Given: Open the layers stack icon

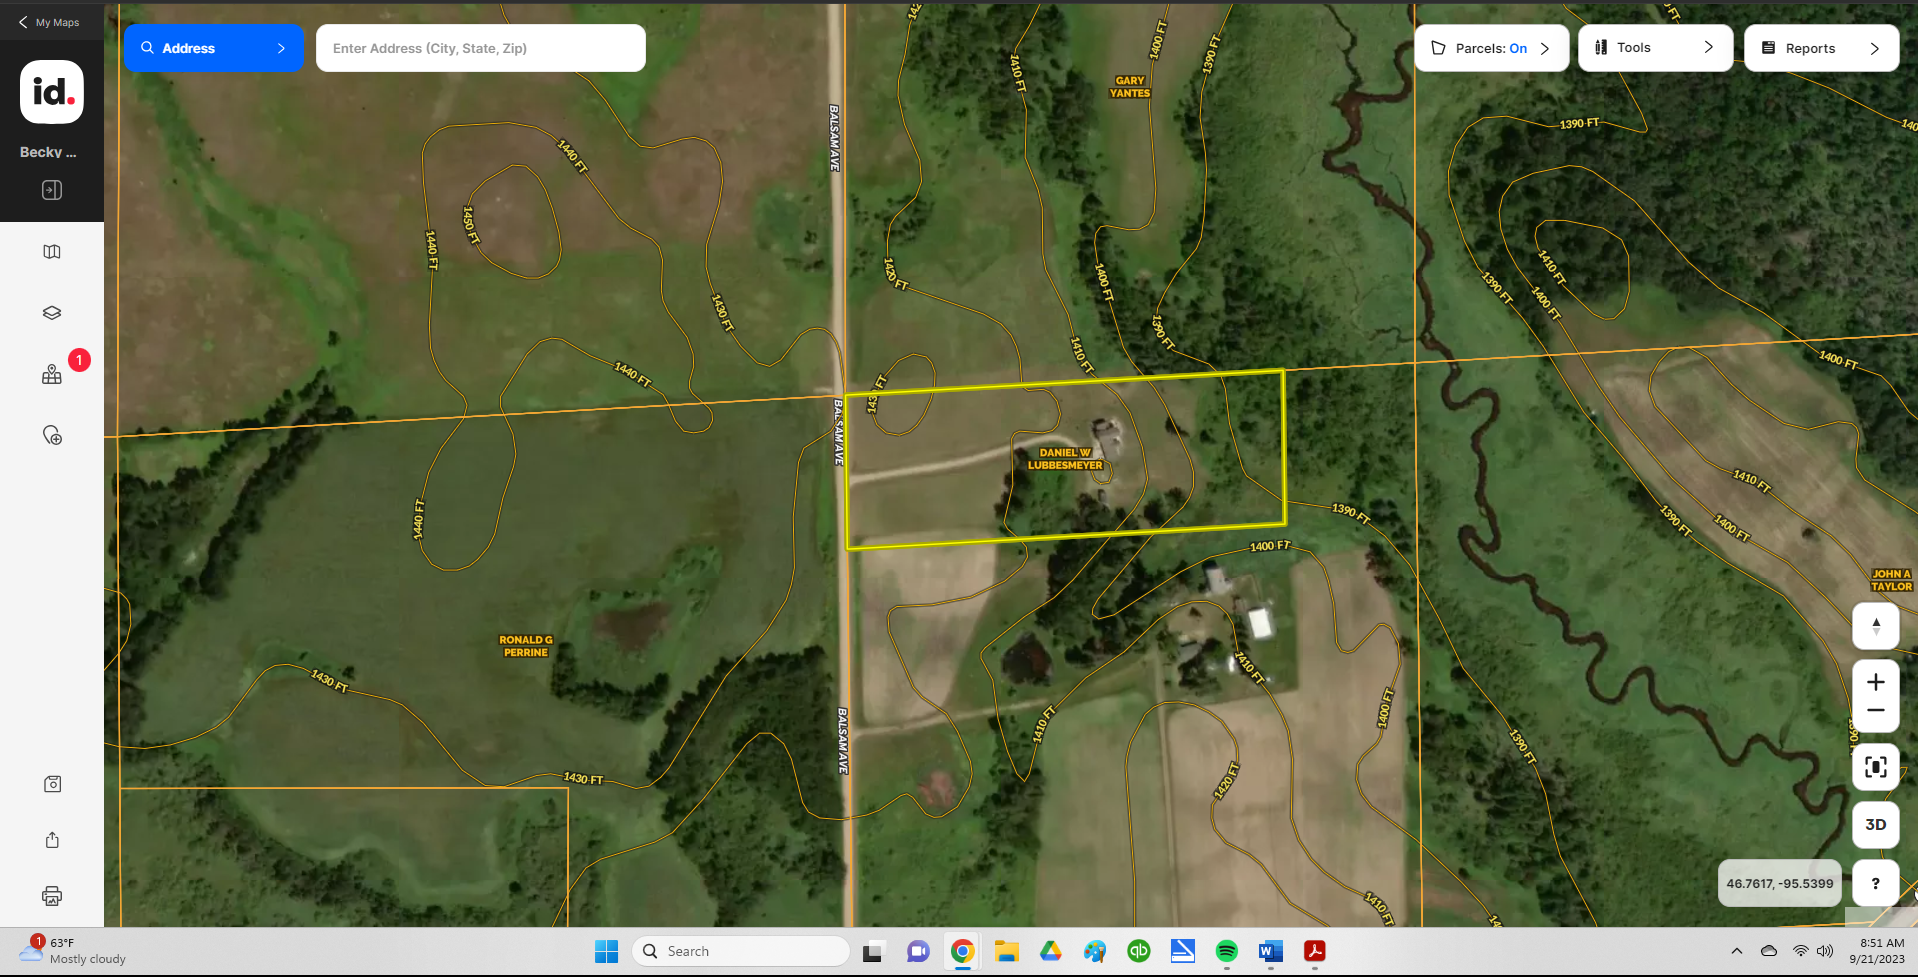Looking at the screenshot, I should pos(52,313).
